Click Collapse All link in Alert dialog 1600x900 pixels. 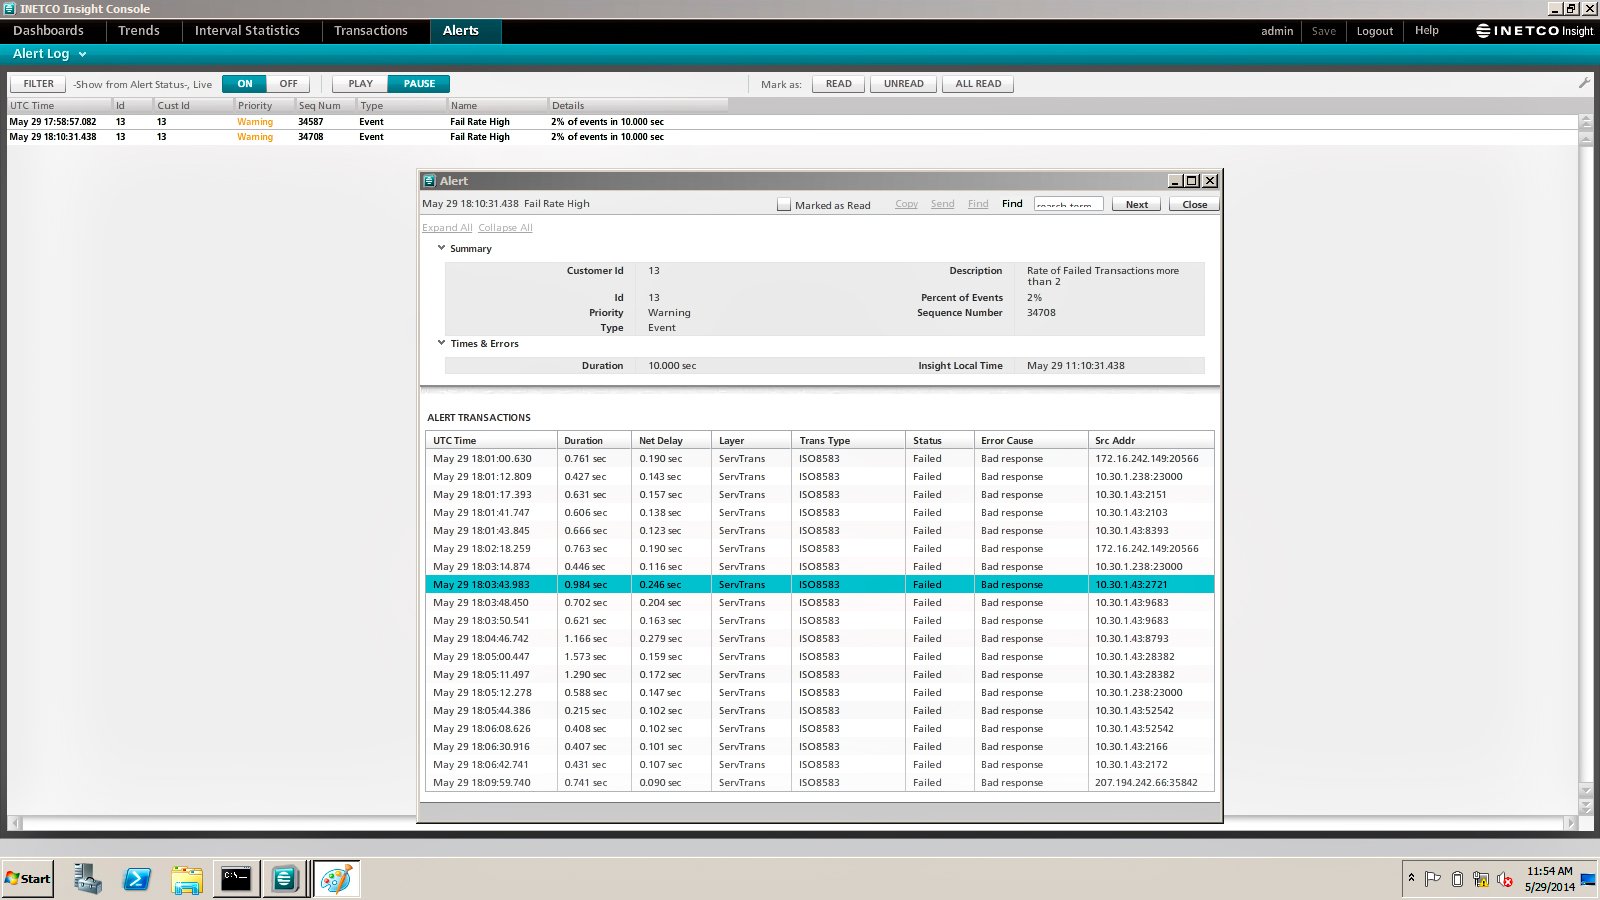pos(505,228)
